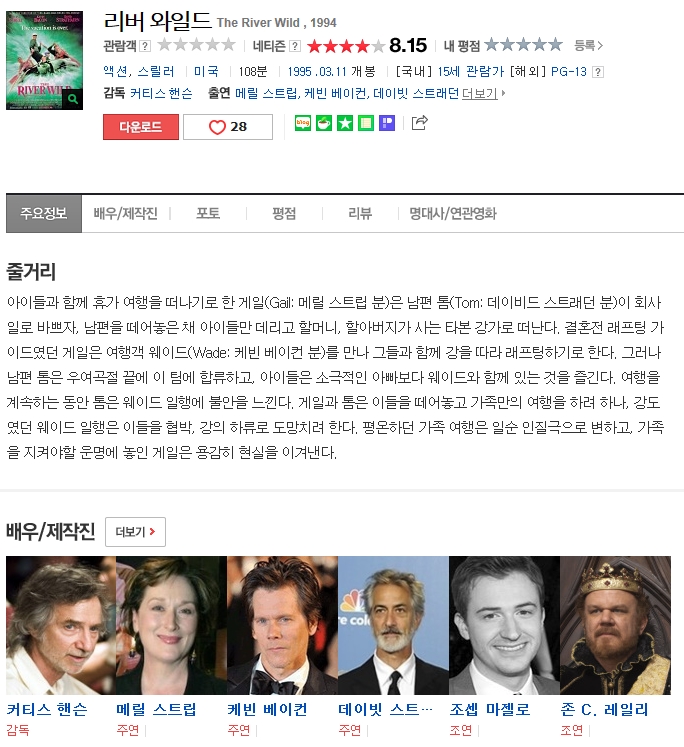
Task: Click 케빈 베이컨 cast photo thumbnail
Action: 282,625
